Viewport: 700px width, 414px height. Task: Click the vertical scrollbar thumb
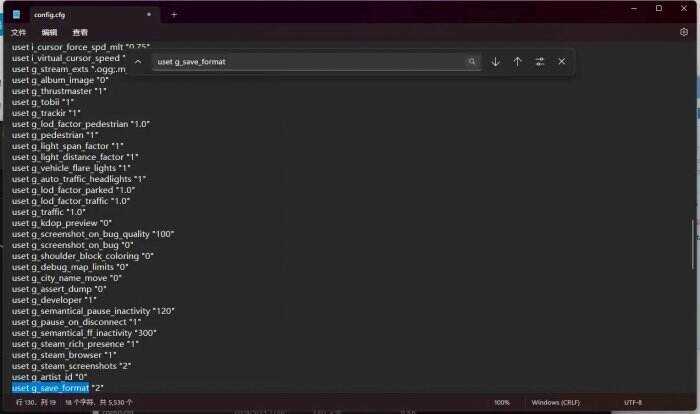[693, 244]
